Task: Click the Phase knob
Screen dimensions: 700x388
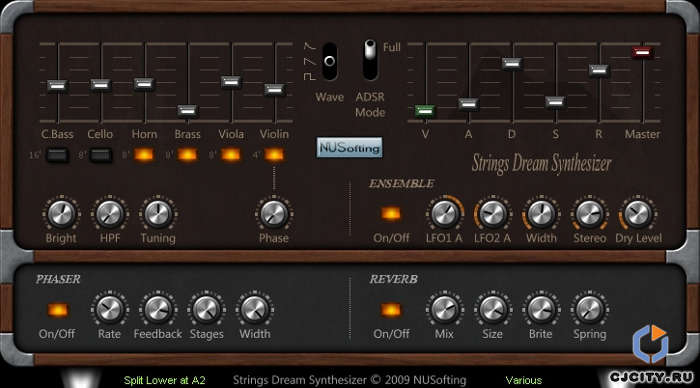Action: pos(274,214)
